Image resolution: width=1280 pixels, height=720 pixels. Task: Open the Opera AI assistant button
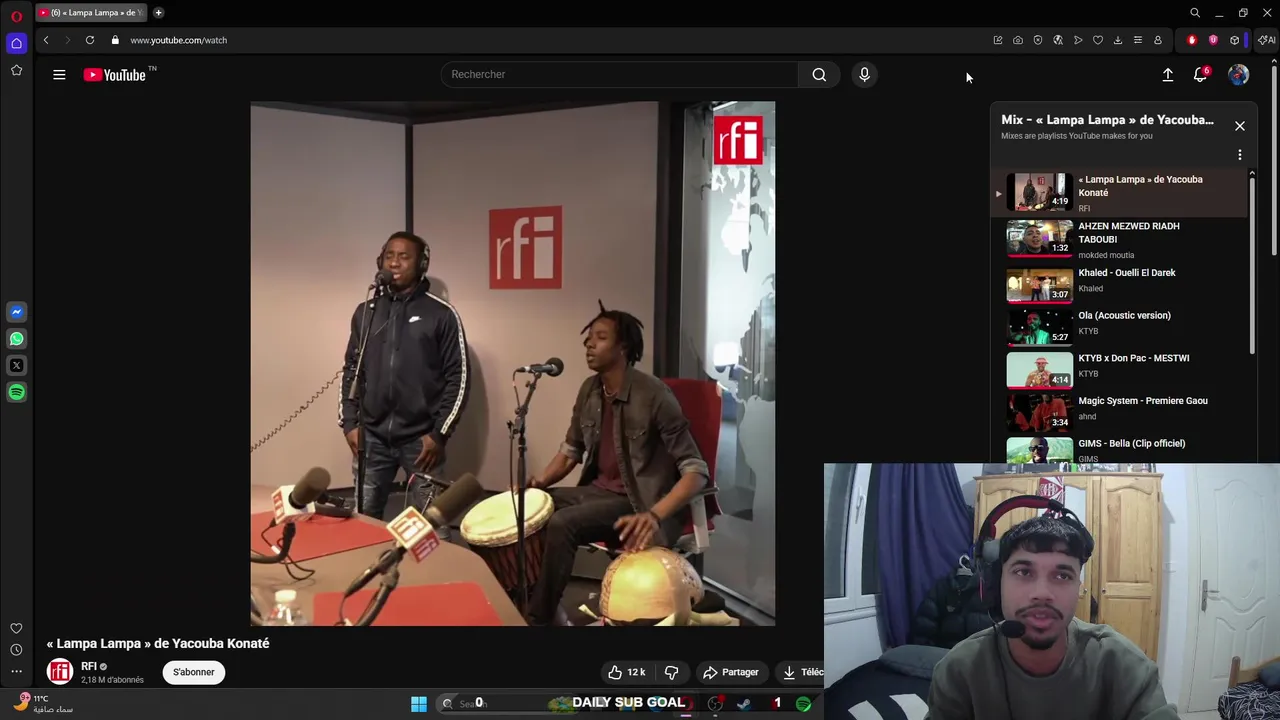click(1266, 40)
